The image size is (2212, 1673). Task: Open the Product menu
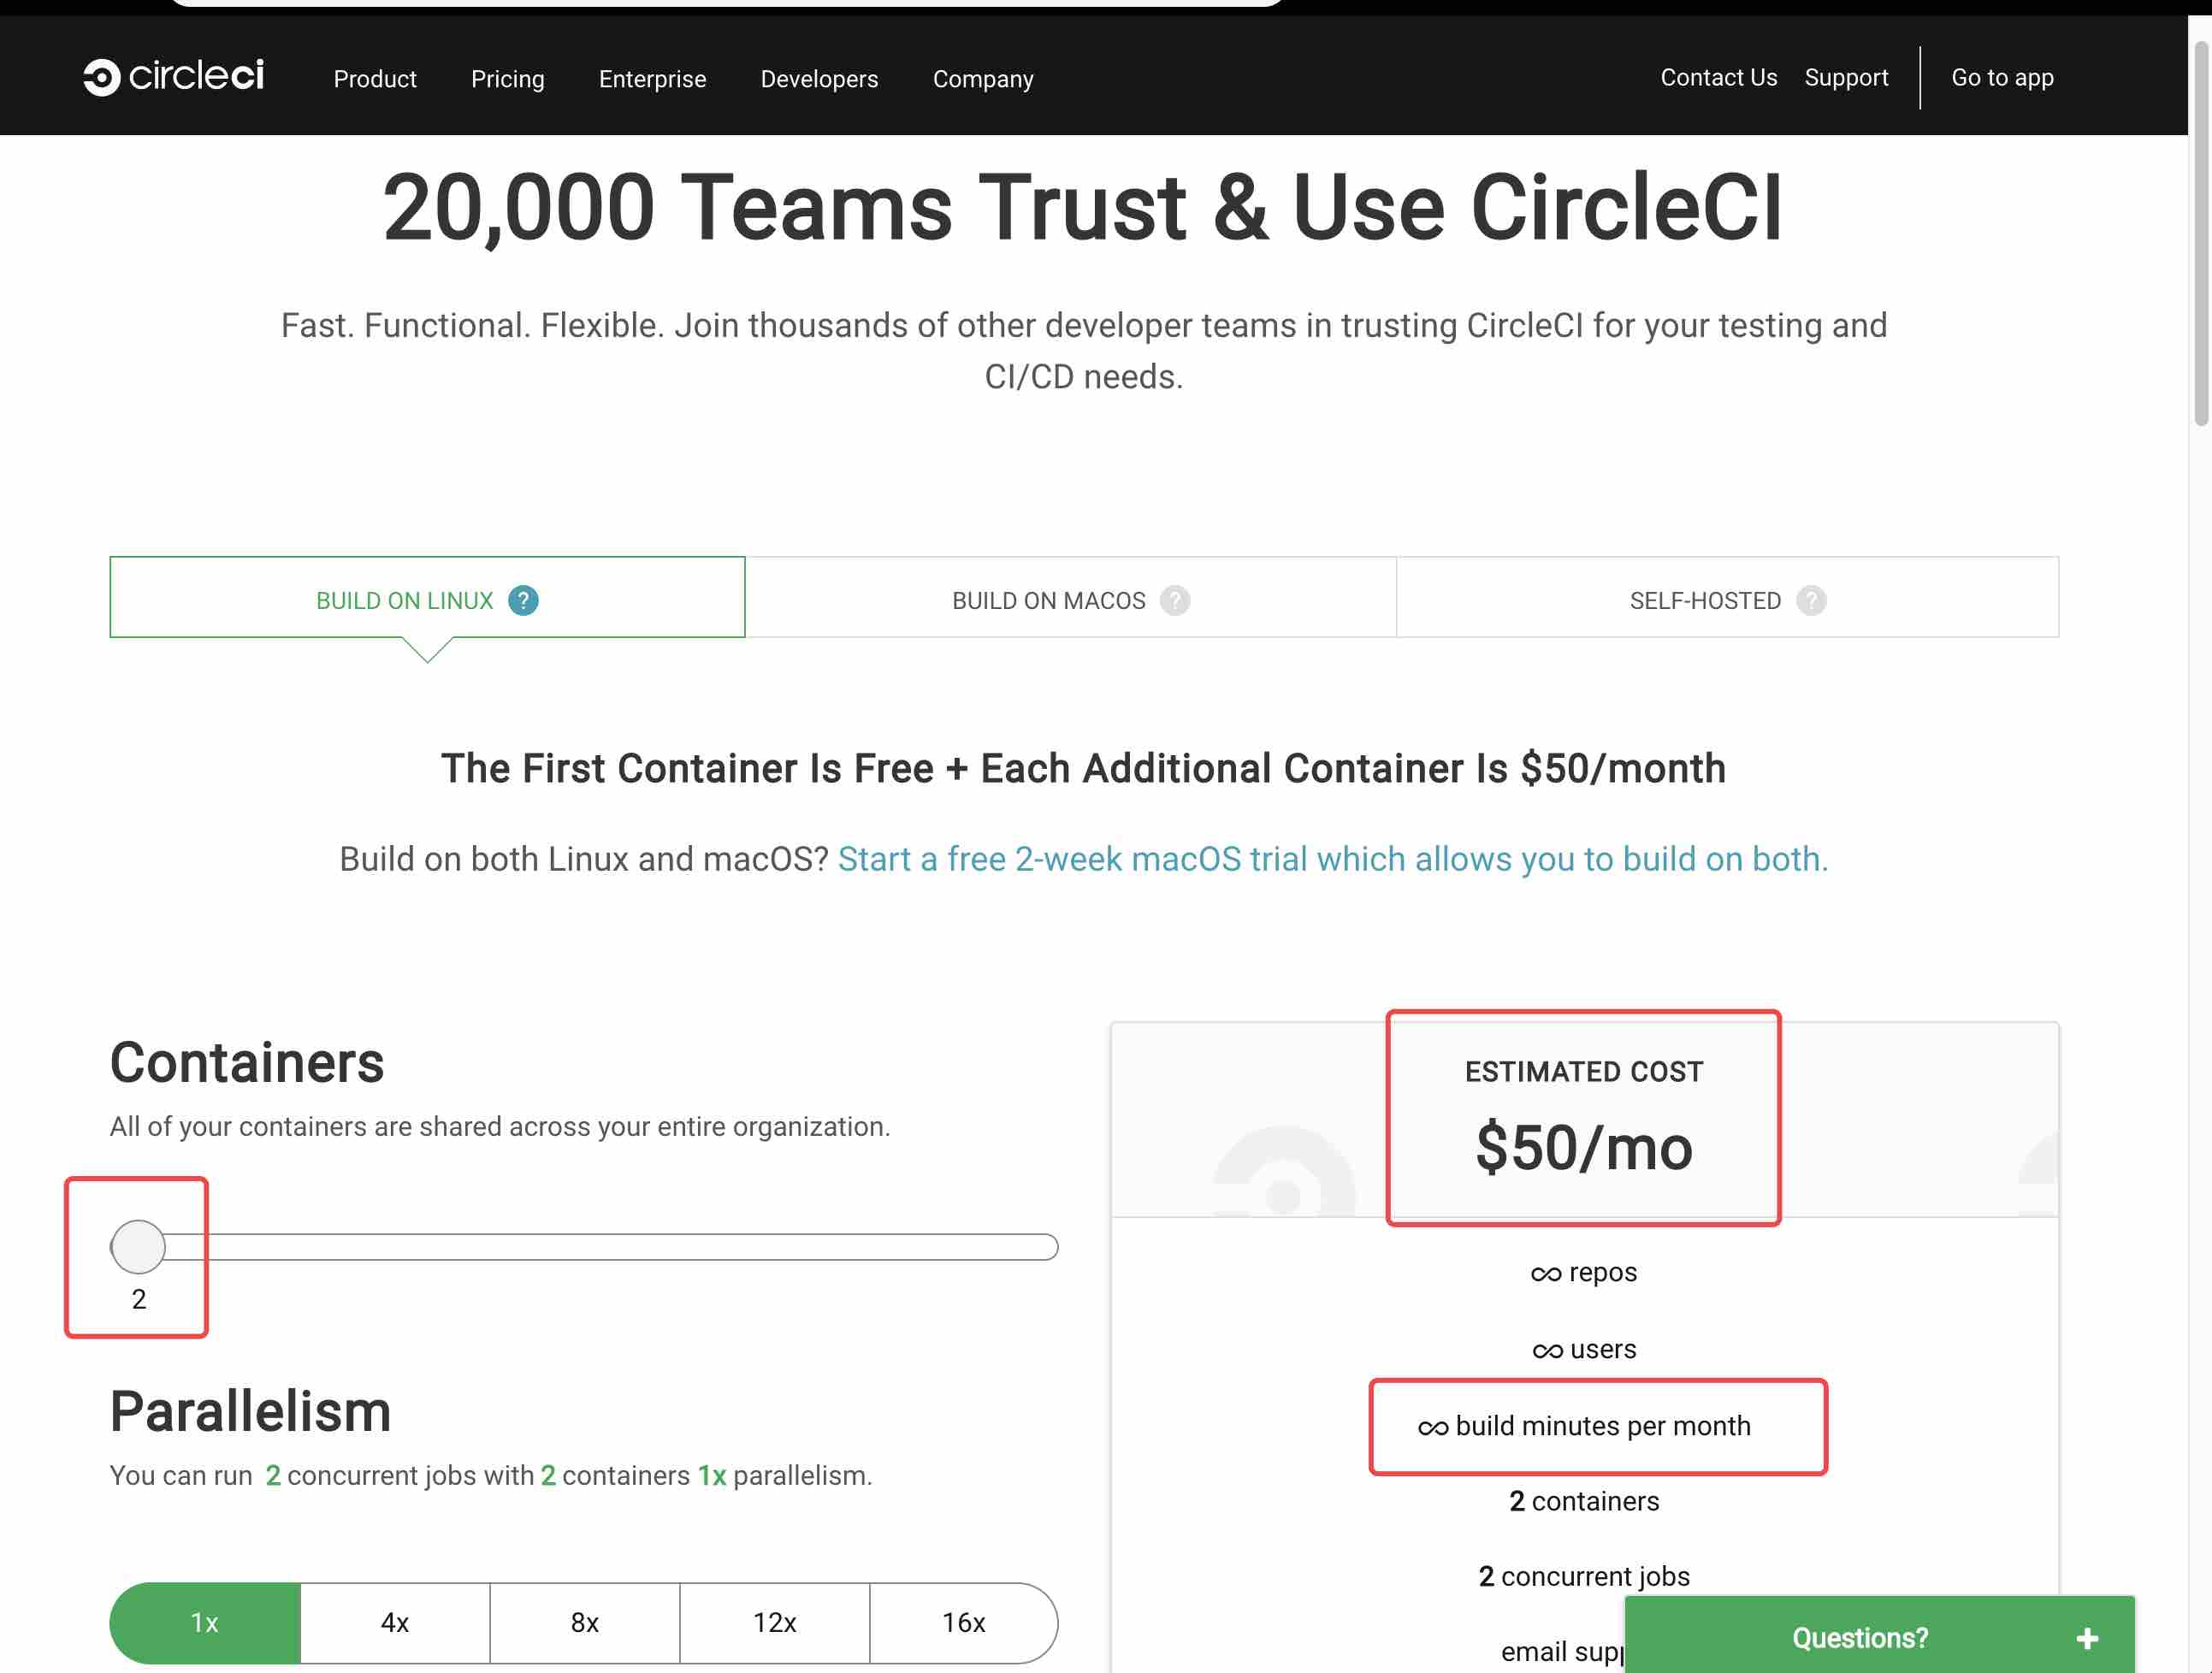tap(375, 78)
